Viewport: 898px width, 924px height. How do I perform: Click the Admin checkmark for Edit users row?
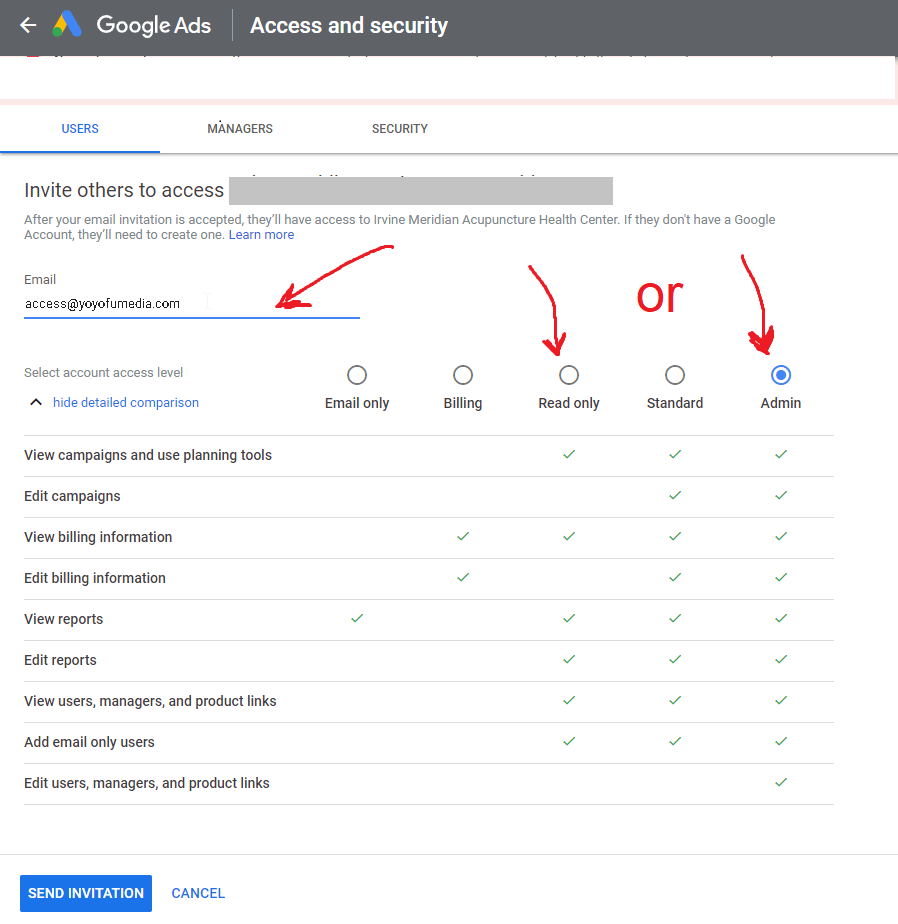(x=780, y=783)
